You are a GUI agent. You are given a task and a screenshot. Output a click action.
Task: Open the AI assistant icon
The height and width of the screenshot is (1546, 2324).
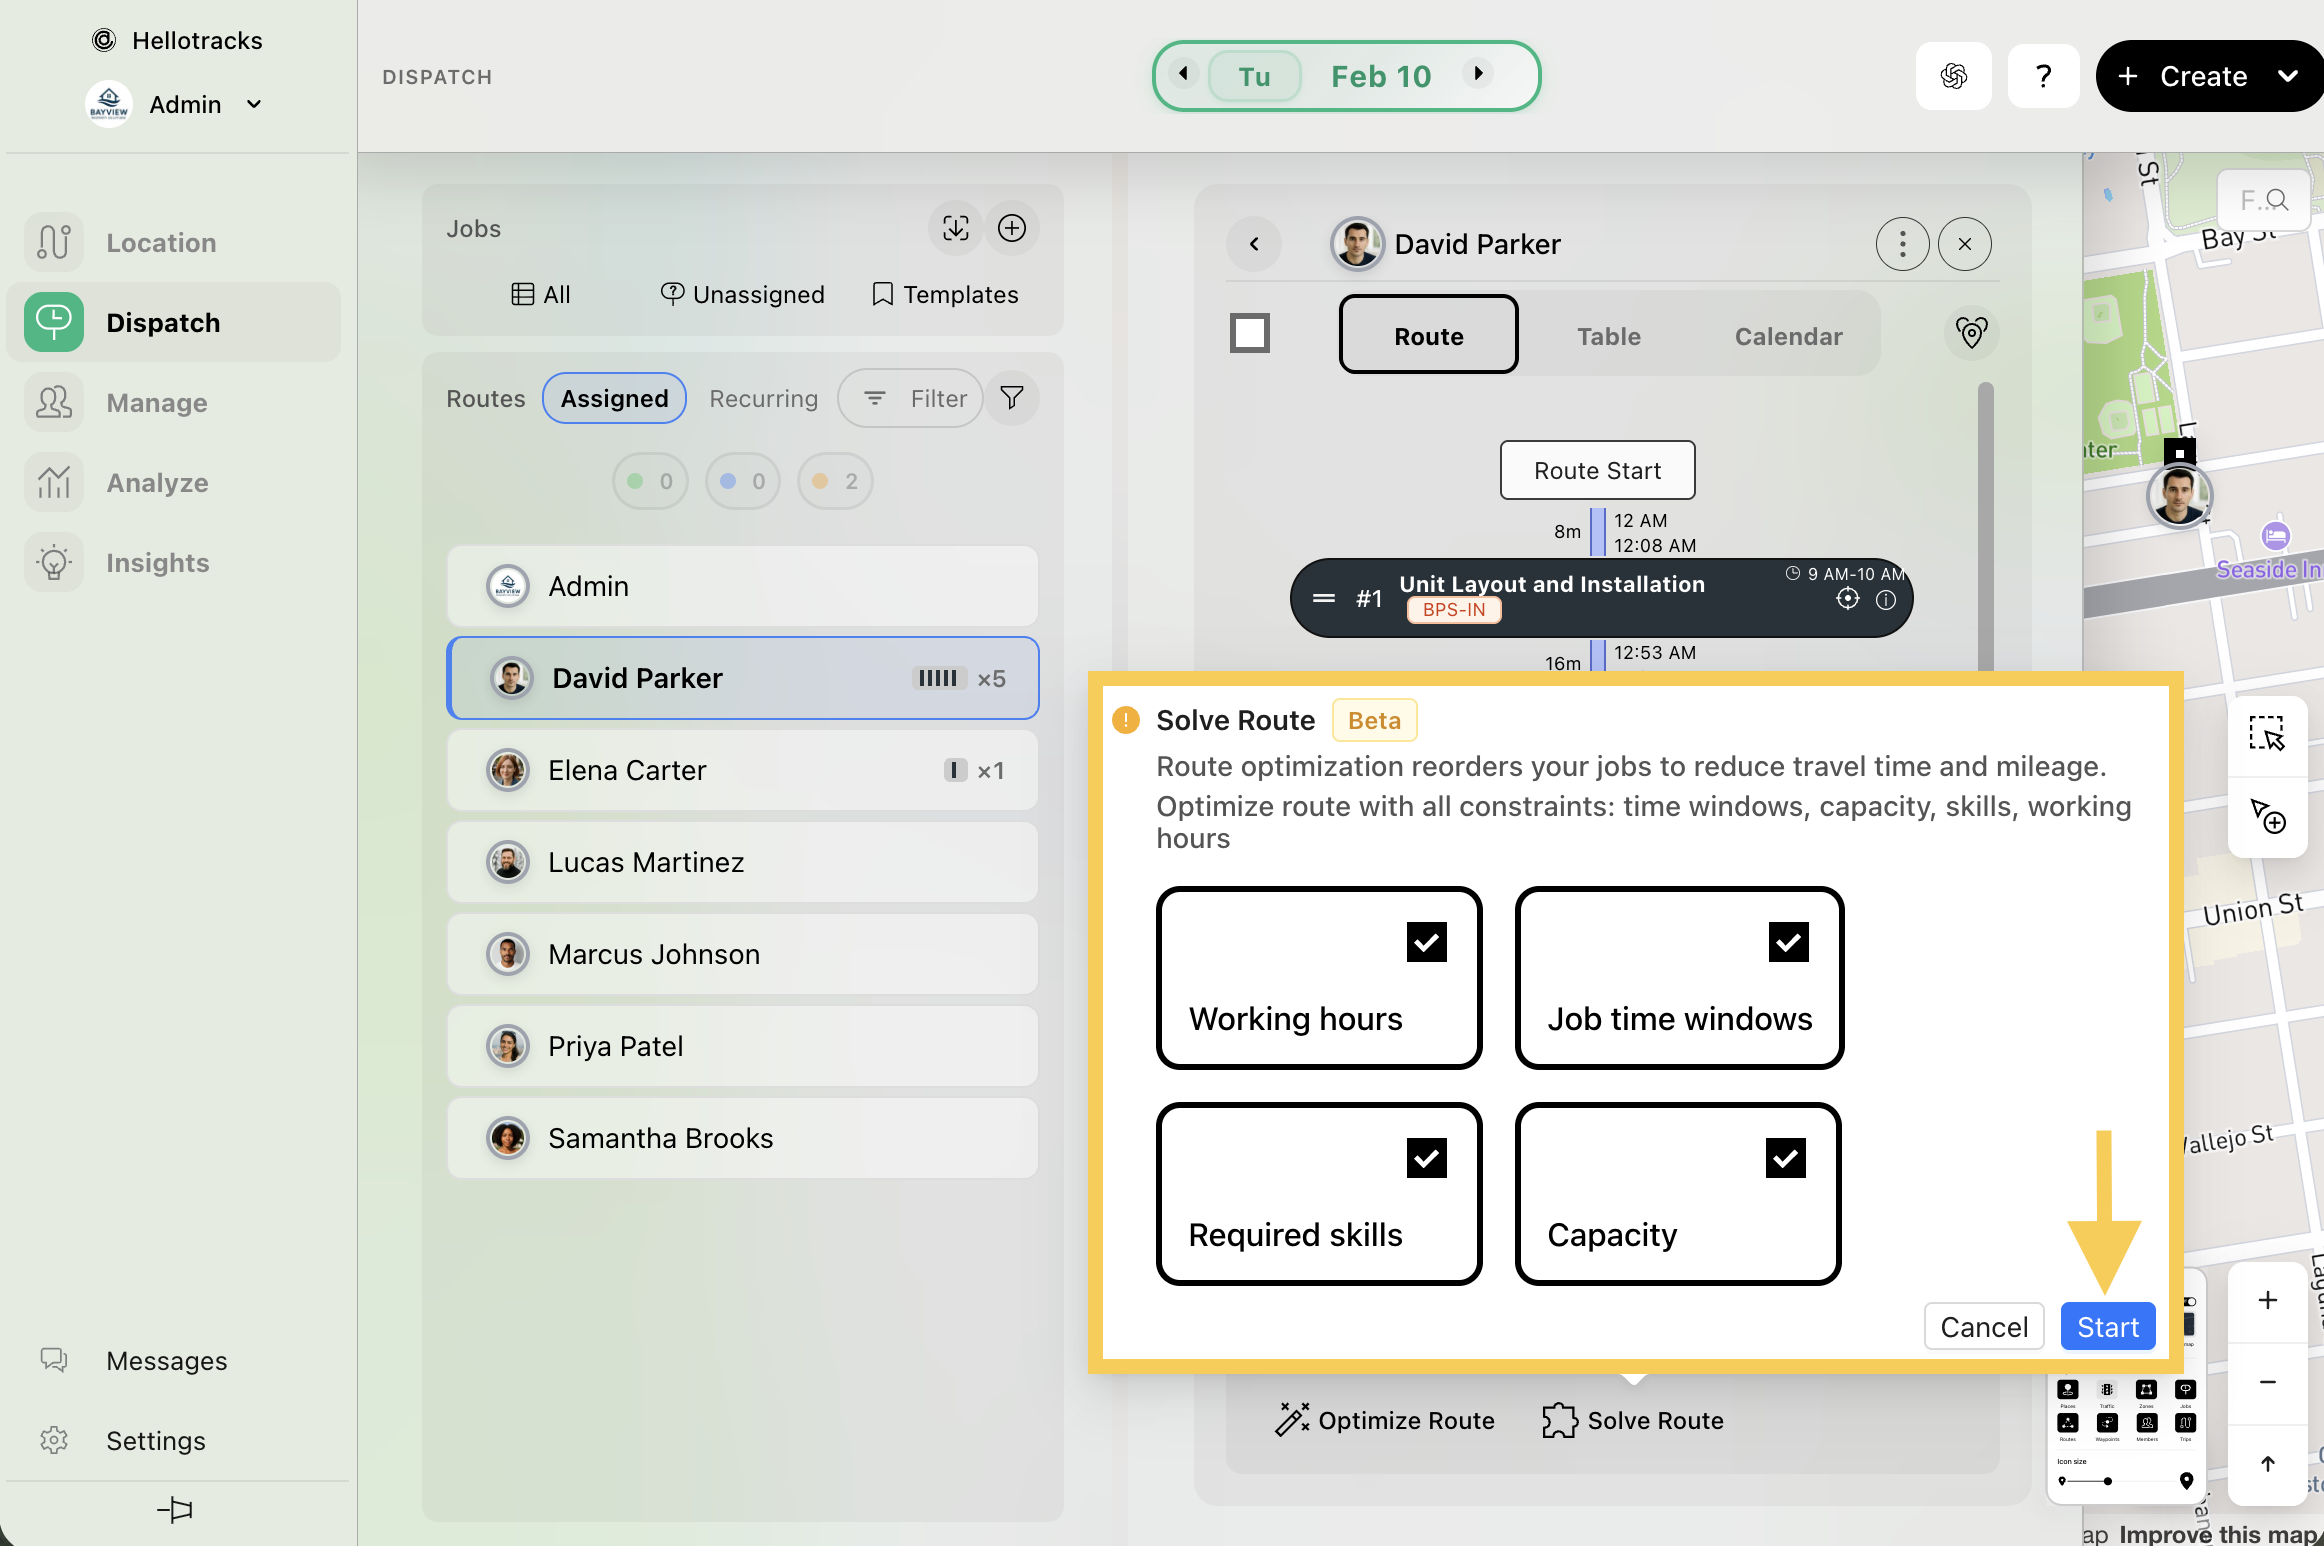[x=1953, y=76]
